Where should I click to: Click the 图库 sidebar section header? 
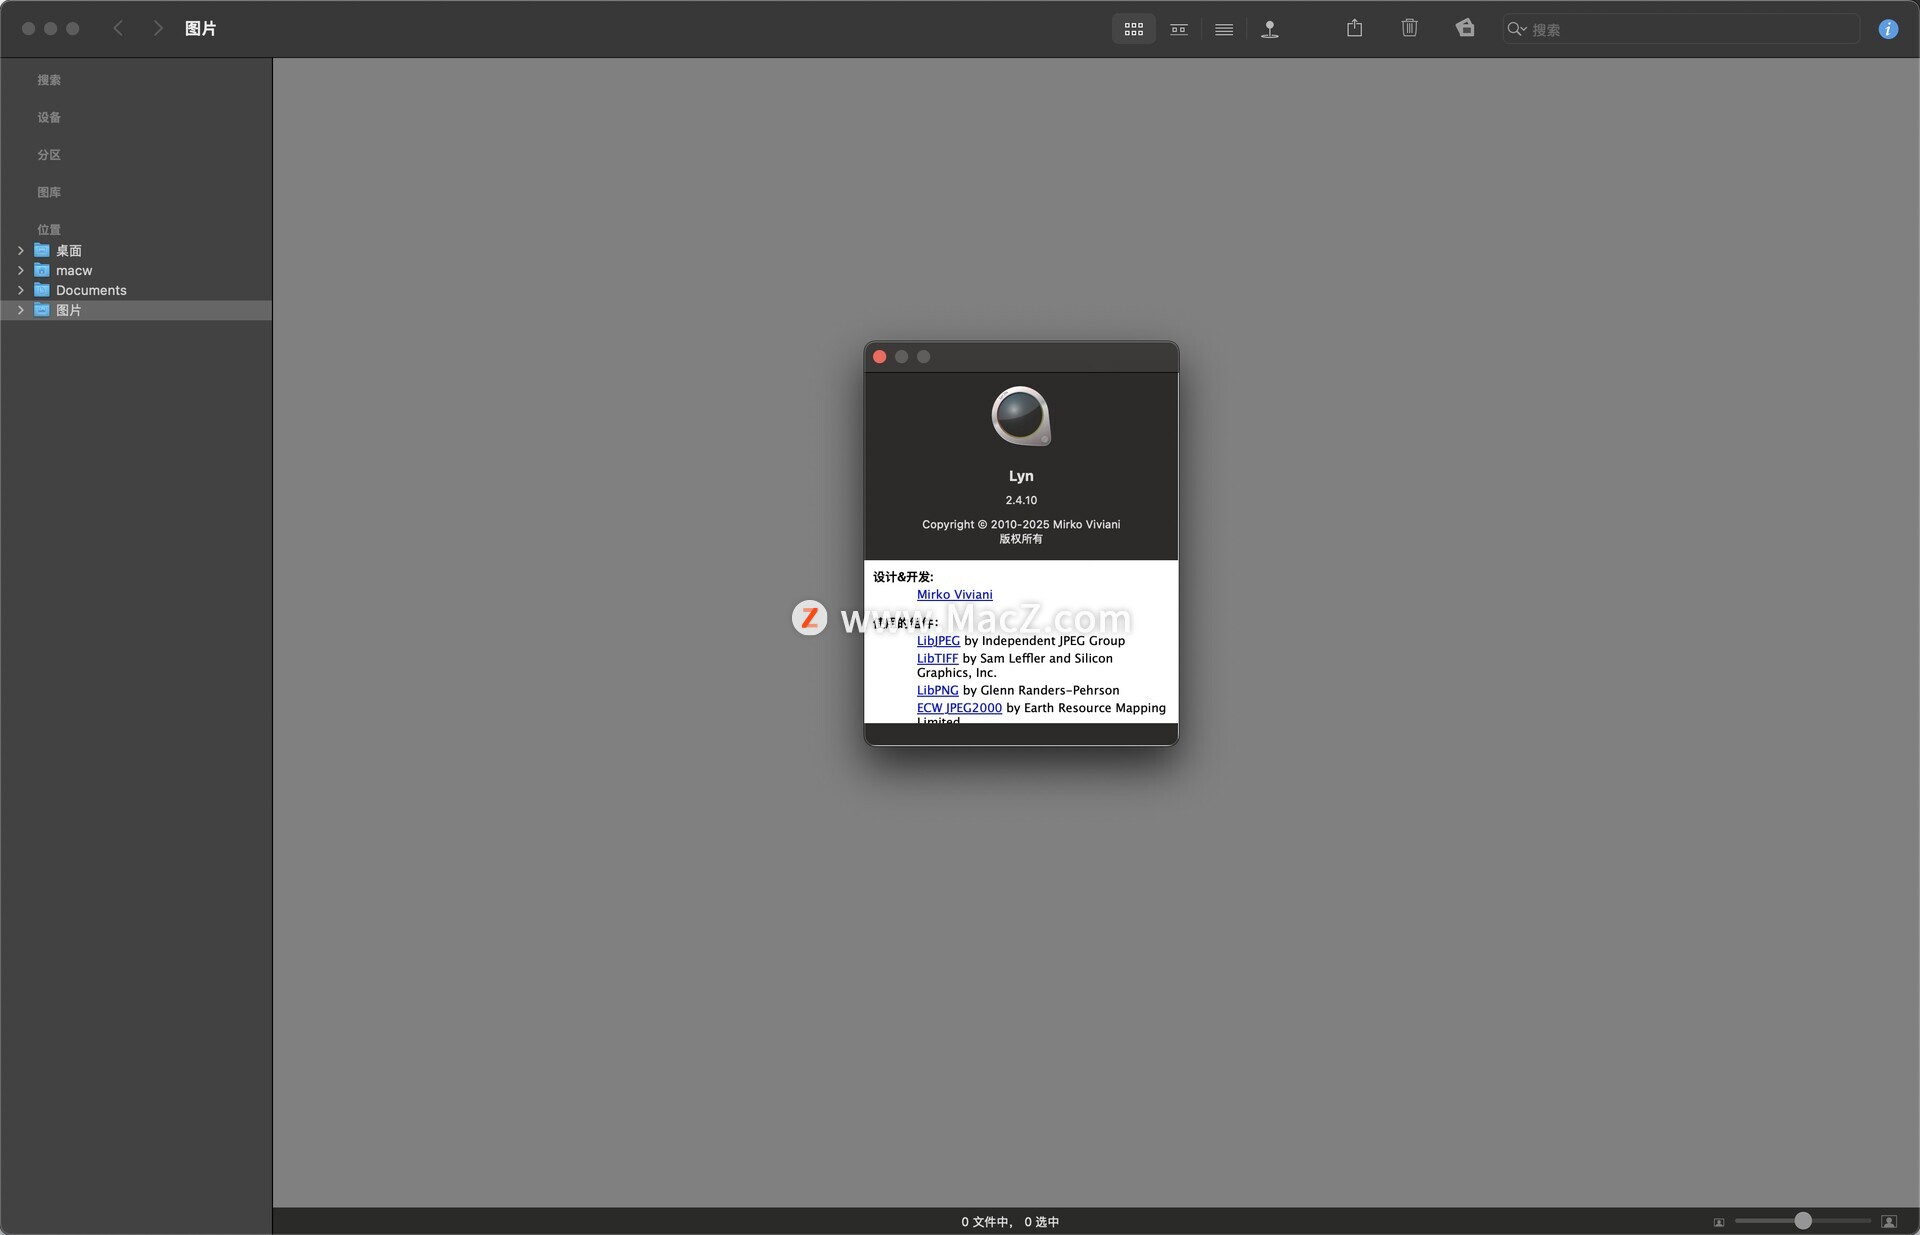tap(49, 192)
